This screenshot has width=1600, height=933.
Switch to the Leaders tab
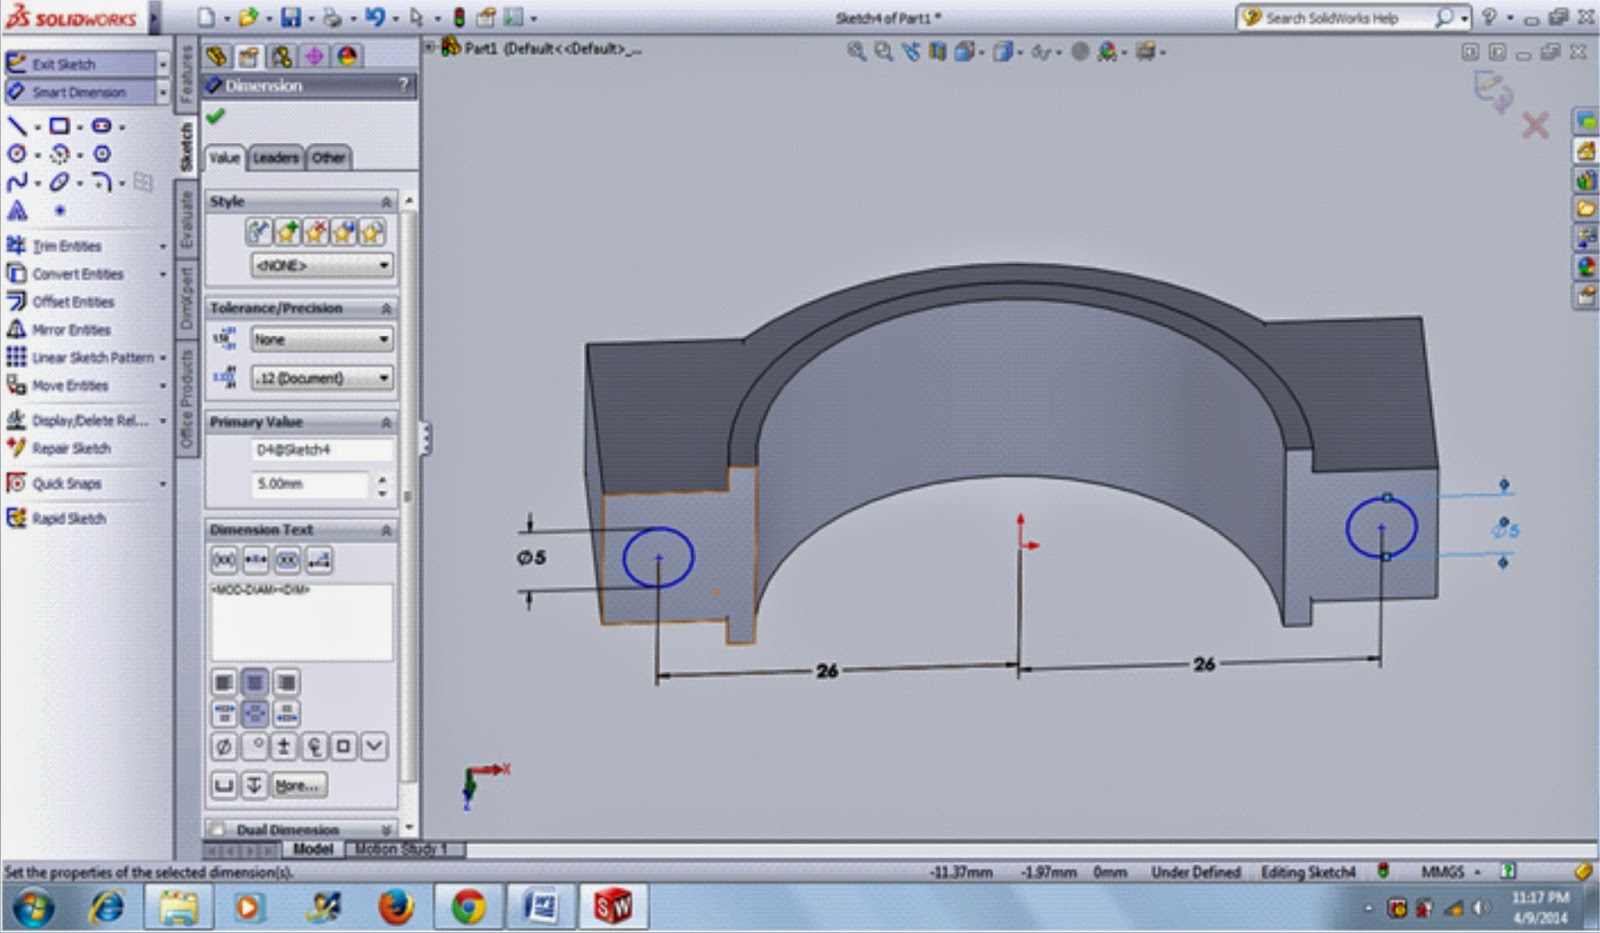click(278, 157)
